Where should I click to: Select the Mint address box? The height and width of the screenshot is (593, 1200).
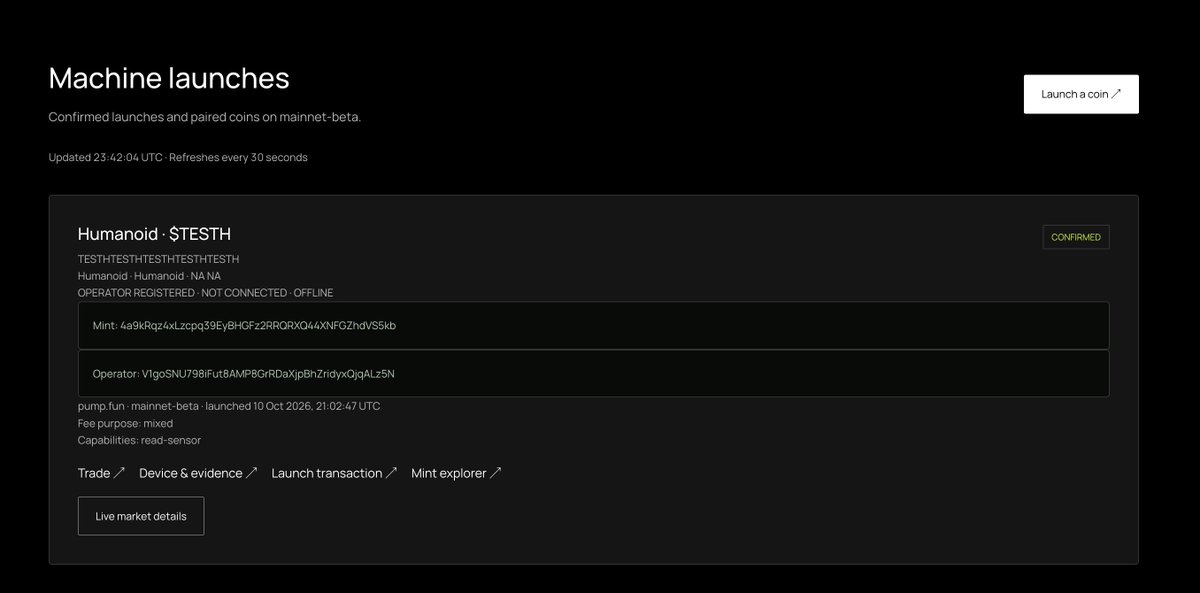point(593,325)
